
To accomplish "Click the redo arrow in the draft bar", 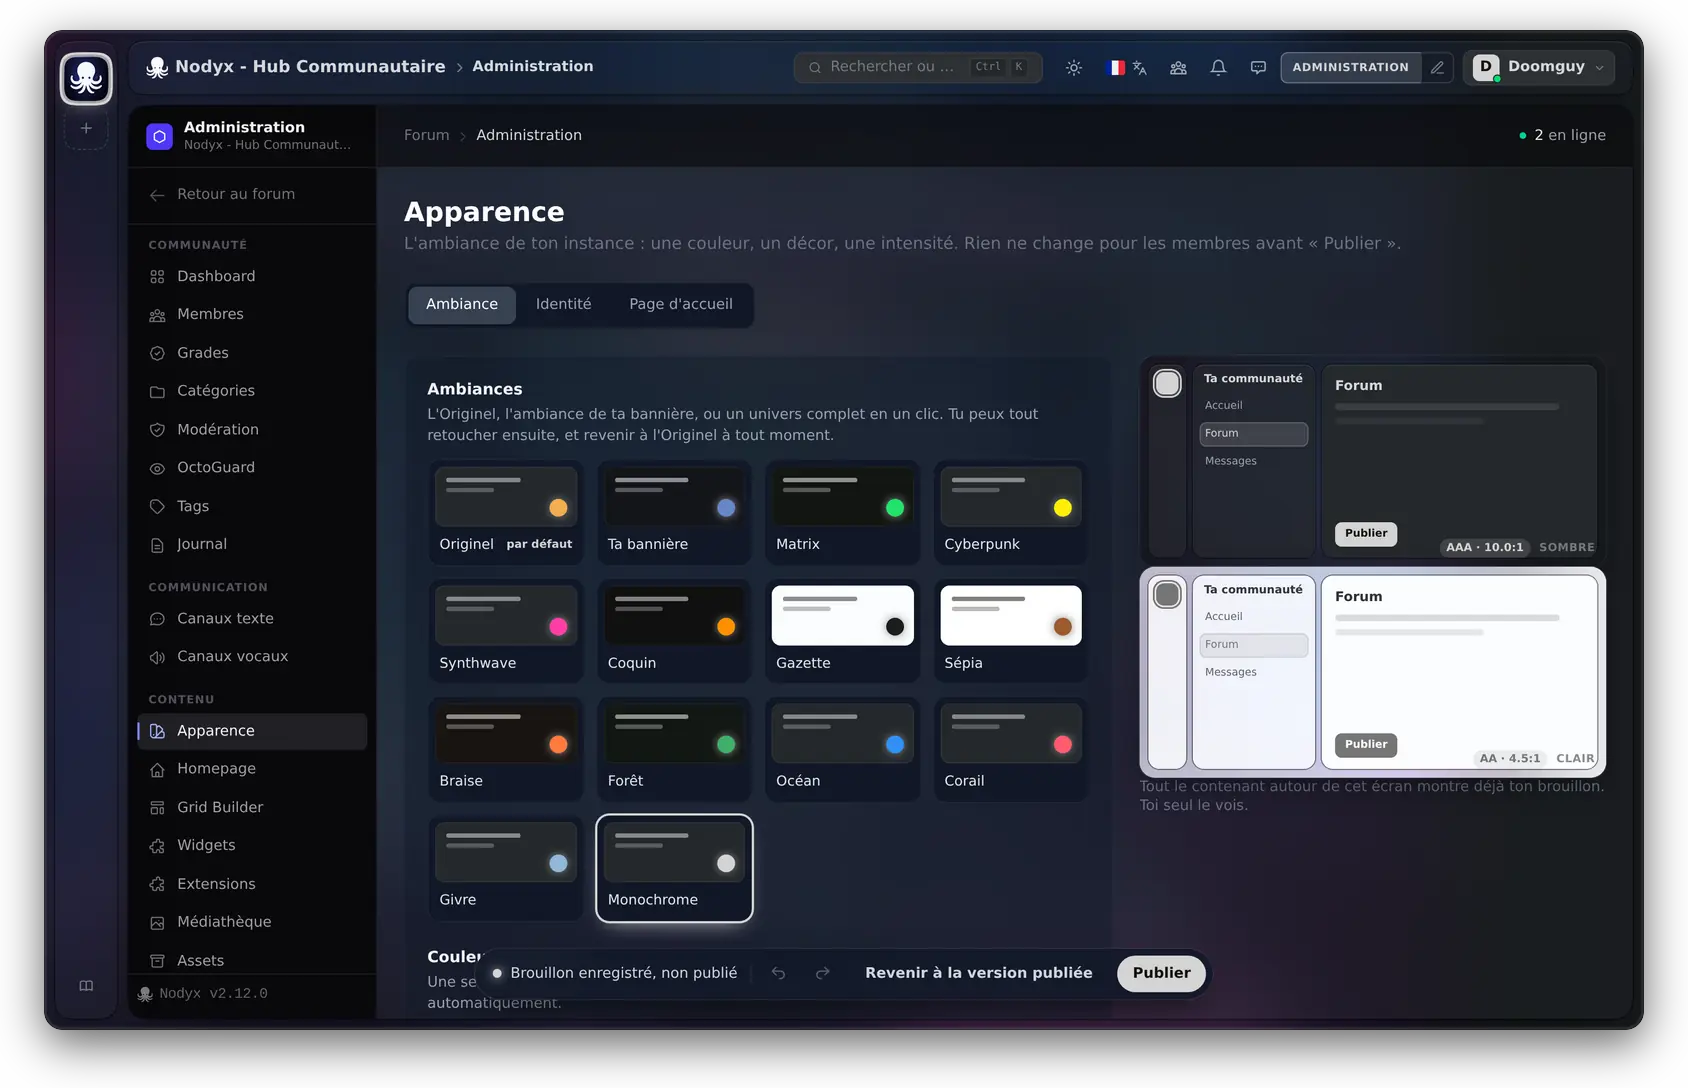I will click(823, 973).
